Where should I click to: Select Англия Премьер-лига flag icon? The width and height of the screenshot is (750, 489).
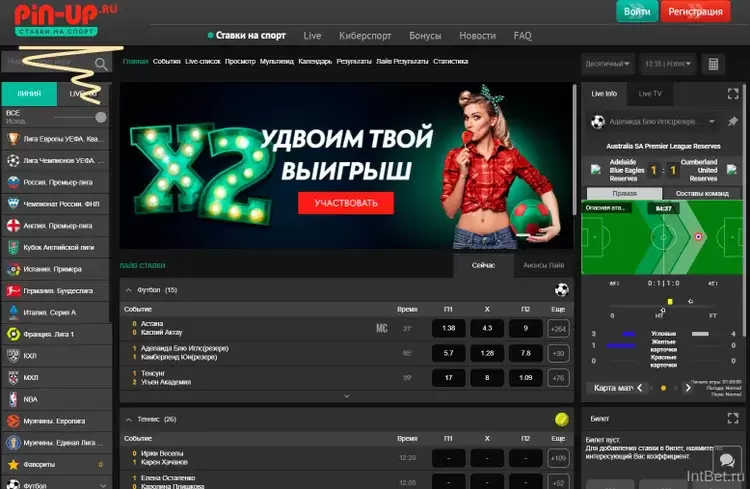click(x=13, y=225)
